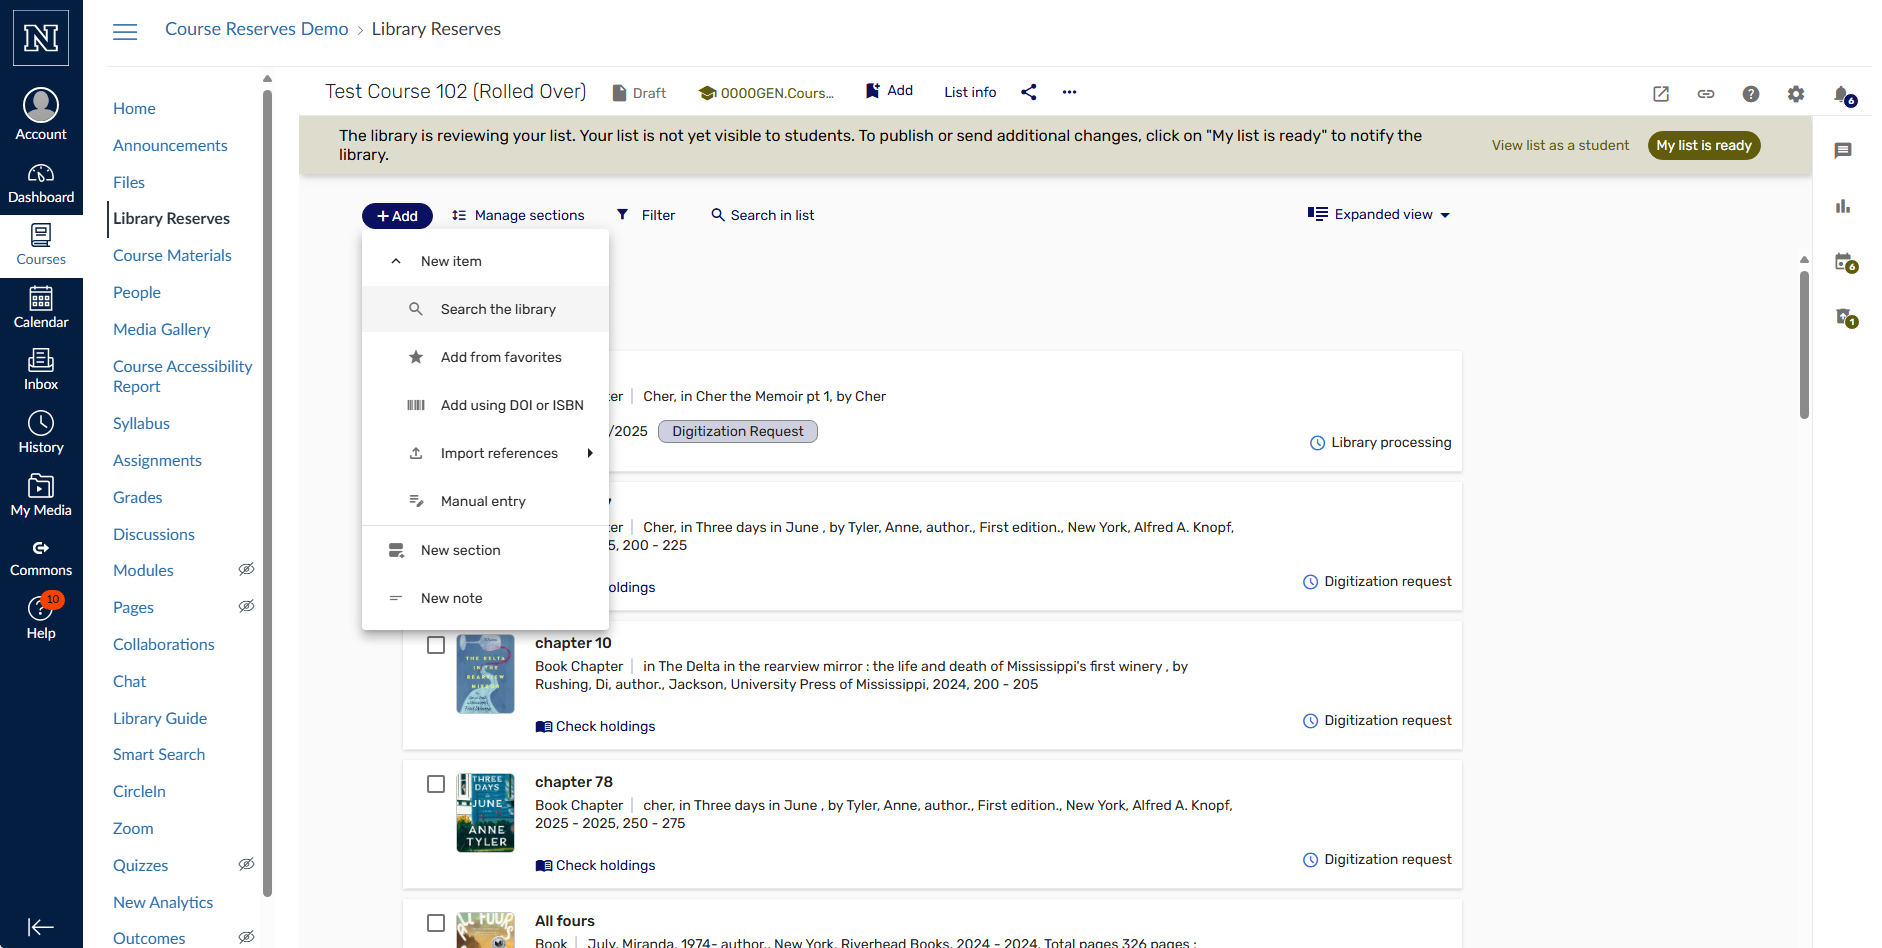Choose Manual entry

485,501
